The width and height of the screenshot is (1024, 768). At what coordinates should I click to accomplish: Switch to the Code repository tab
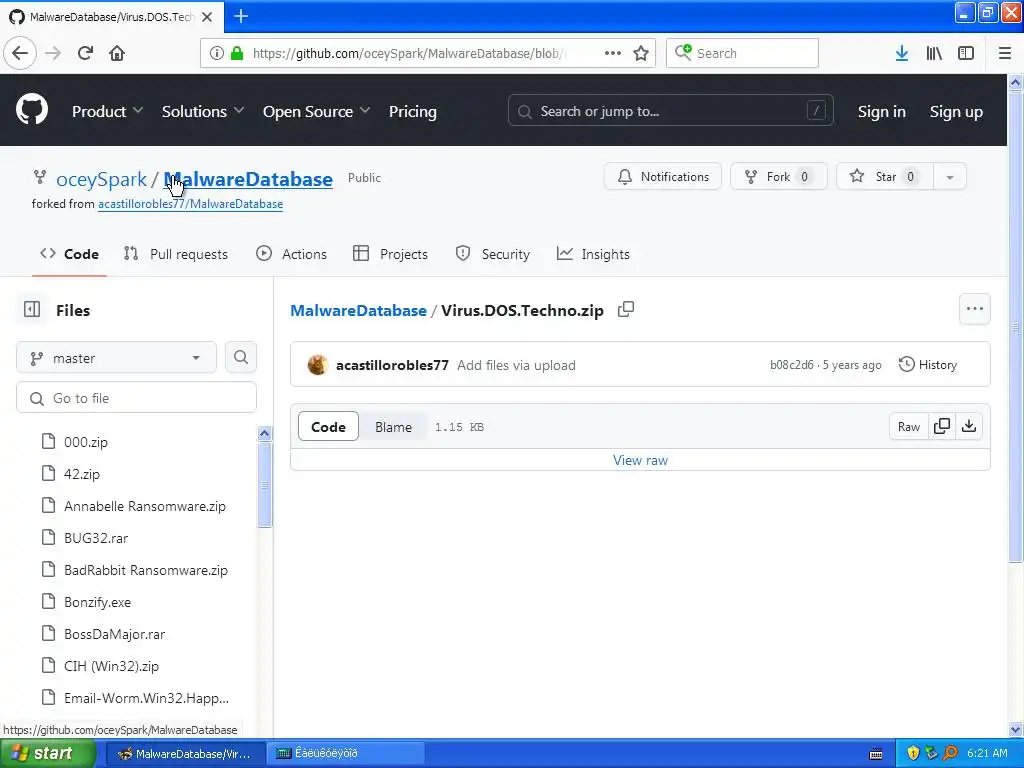[x=69, y=254]
